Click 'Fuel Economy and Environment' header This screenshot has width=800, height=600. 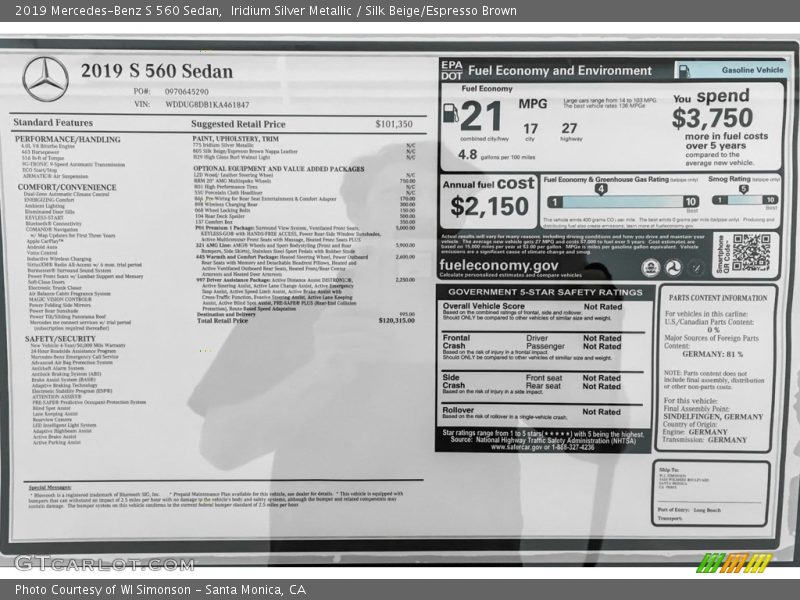point(560,71)
